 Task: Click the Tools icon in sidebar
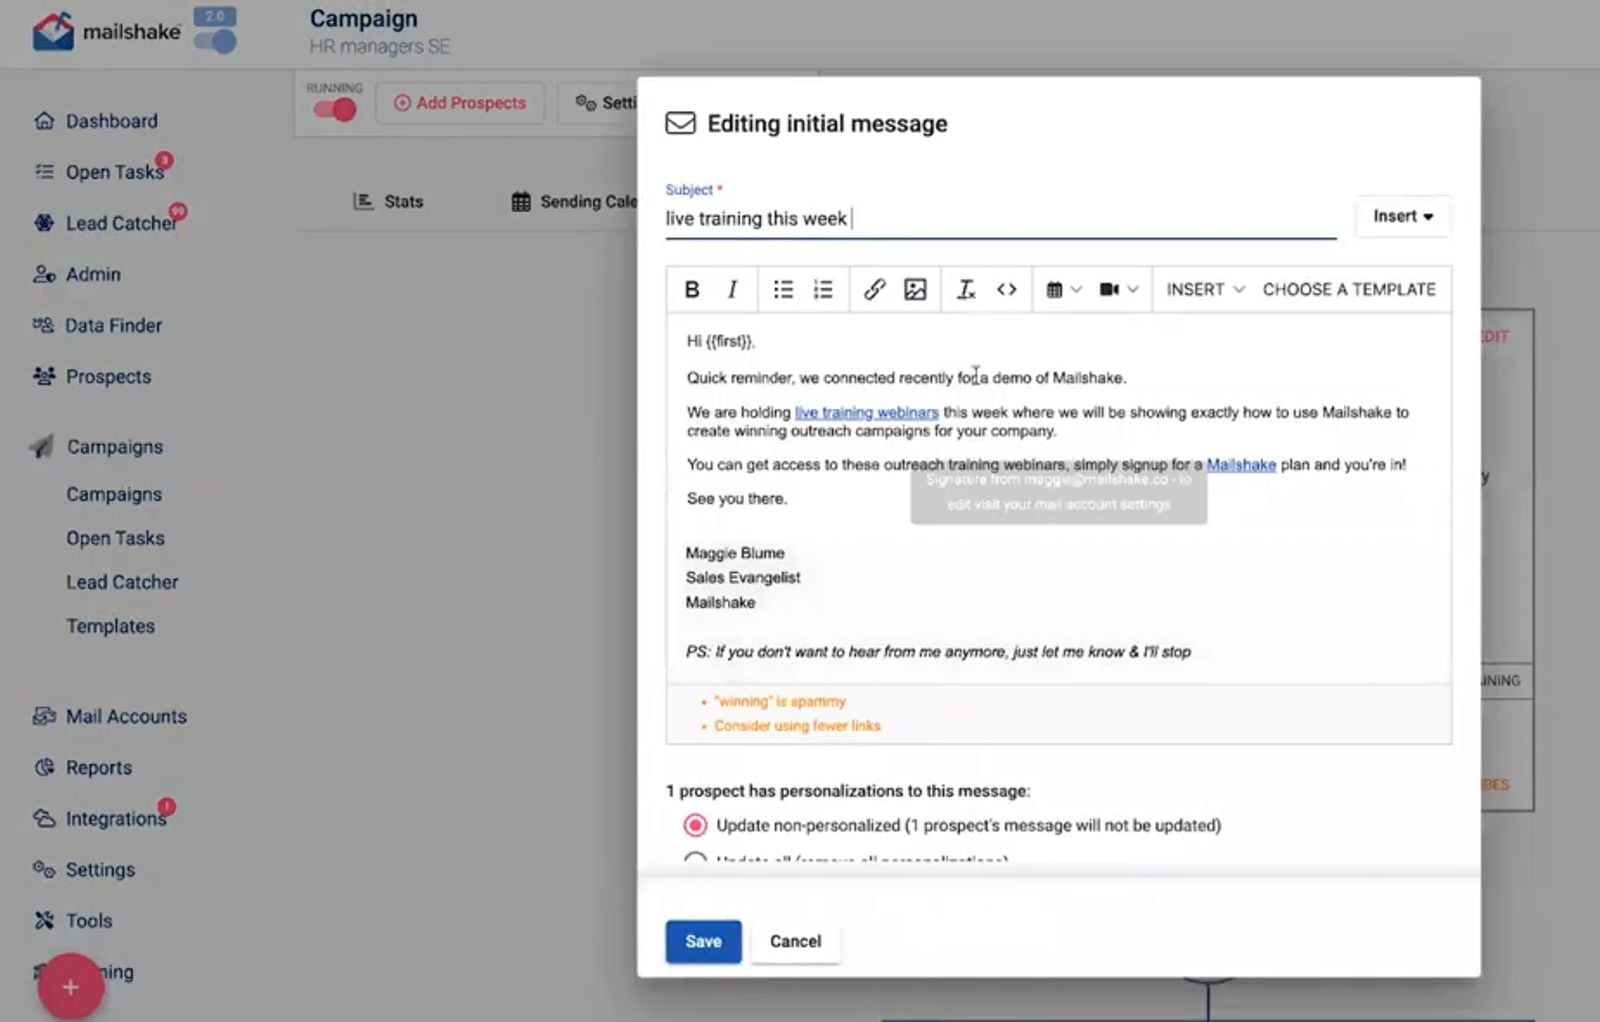tap(44, 920)
